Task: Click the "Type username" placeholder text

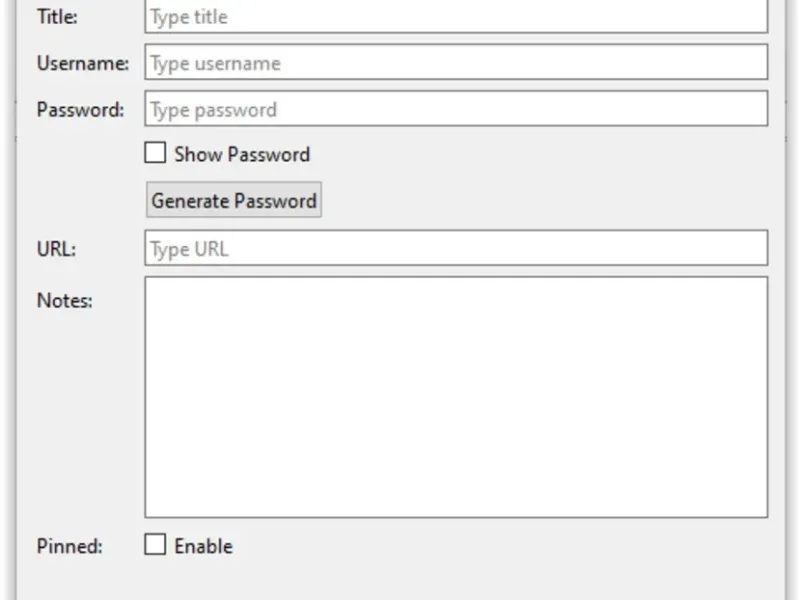Action: click(x=215, y=63)
